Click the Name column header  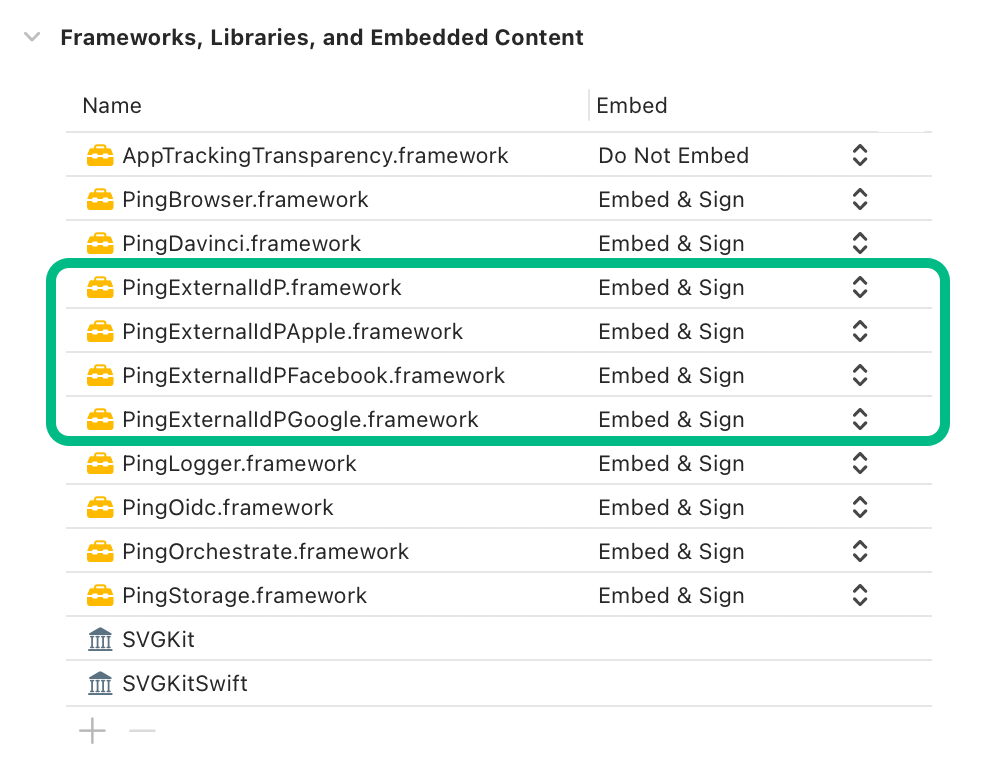pyautogui.click(x=111, y=106)
